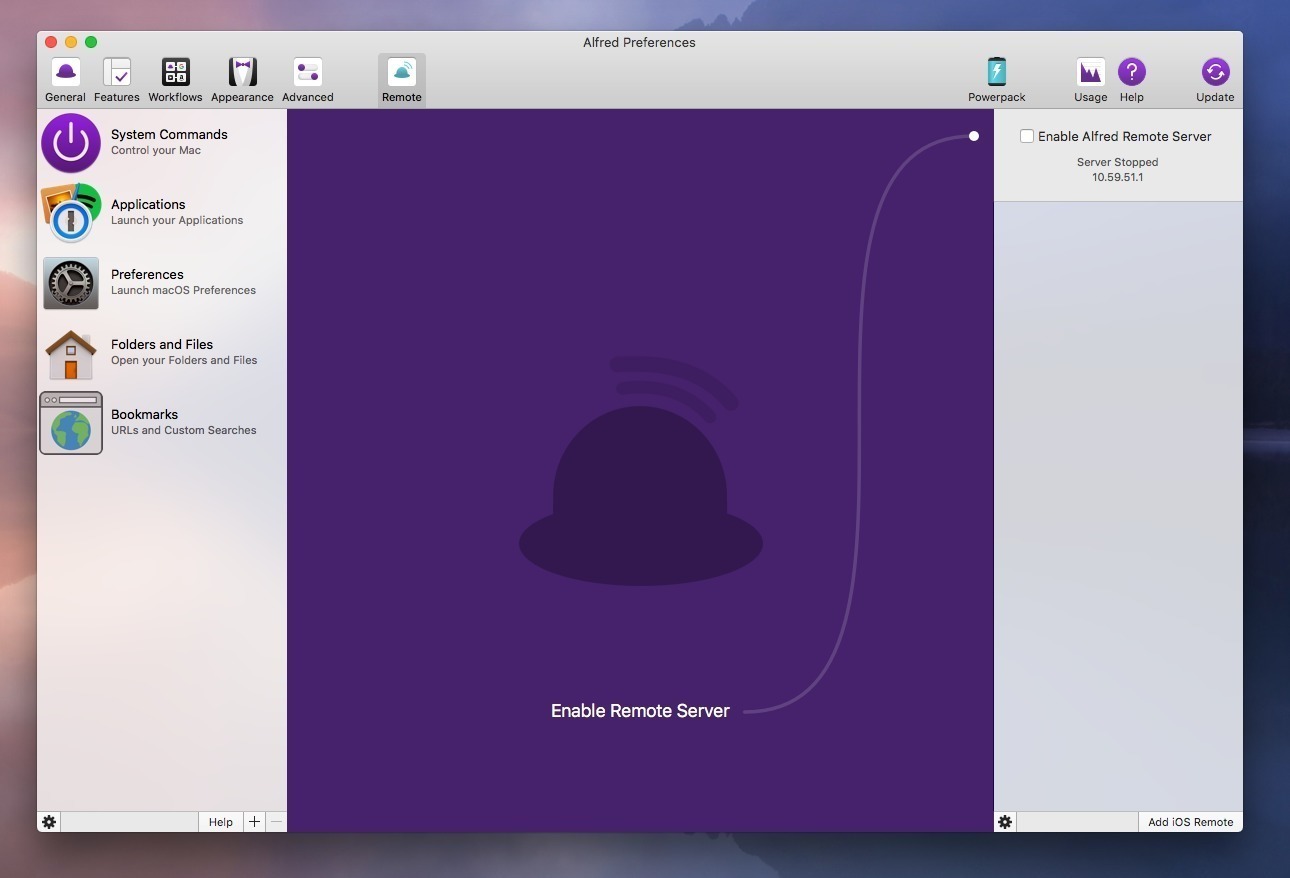Select the Bookmarks globe item
This screenshot has height=878, width=1290.
click(x=71, y=423)
